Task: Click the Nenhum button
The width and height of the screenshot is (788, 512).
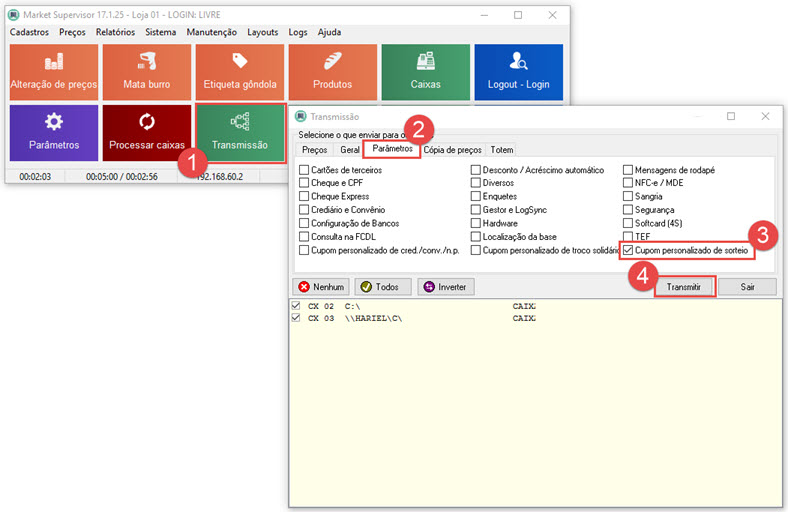Action: click(321, 287)
